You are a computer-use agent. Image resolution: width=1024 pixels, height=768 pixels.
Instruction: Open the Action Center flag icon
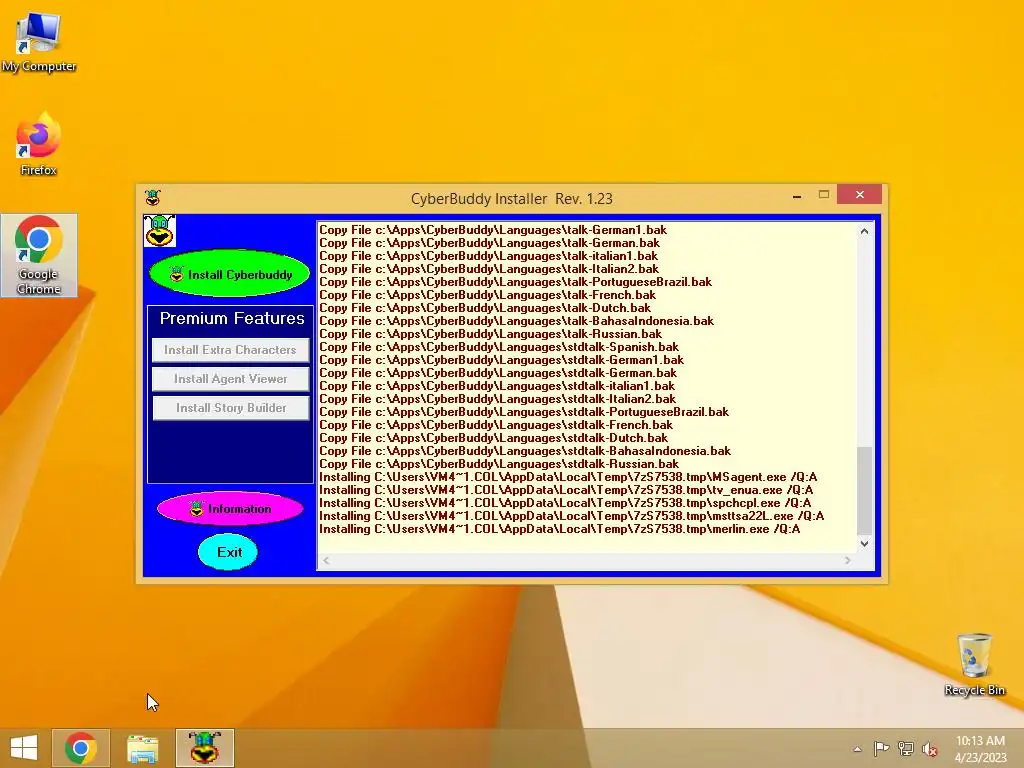click(881, 749)
